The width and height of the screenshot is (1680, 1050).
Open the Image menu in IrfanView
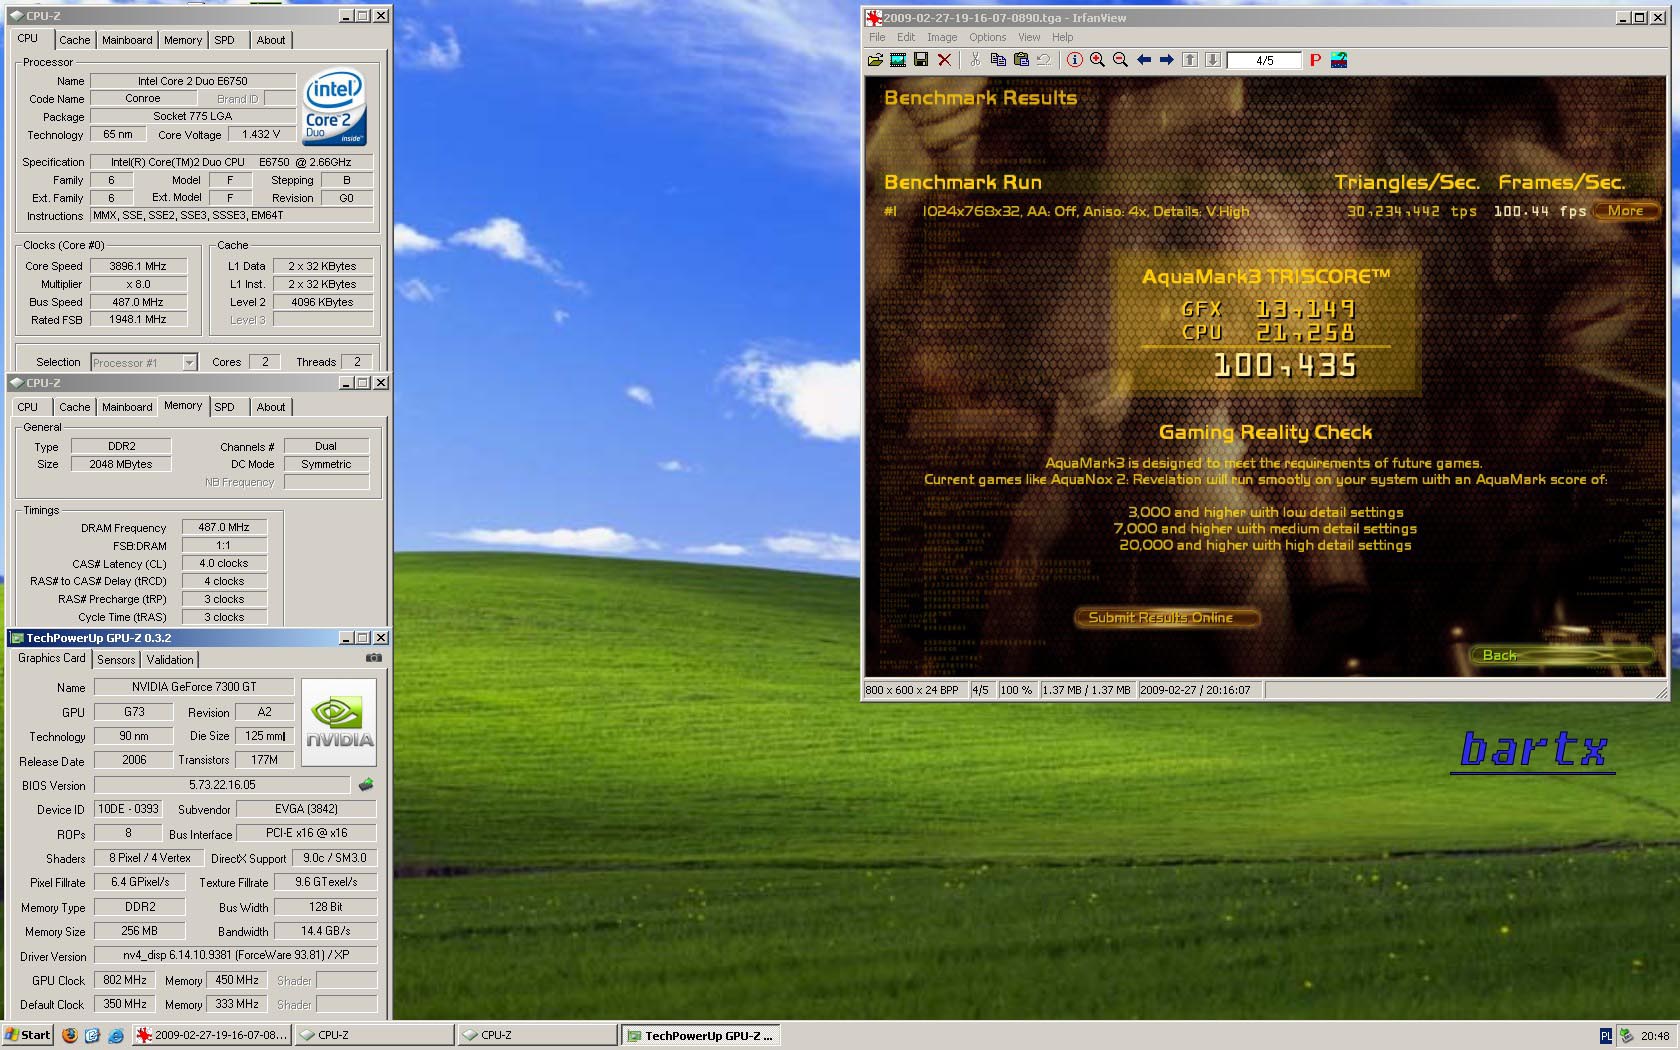[x=942, y=37]
